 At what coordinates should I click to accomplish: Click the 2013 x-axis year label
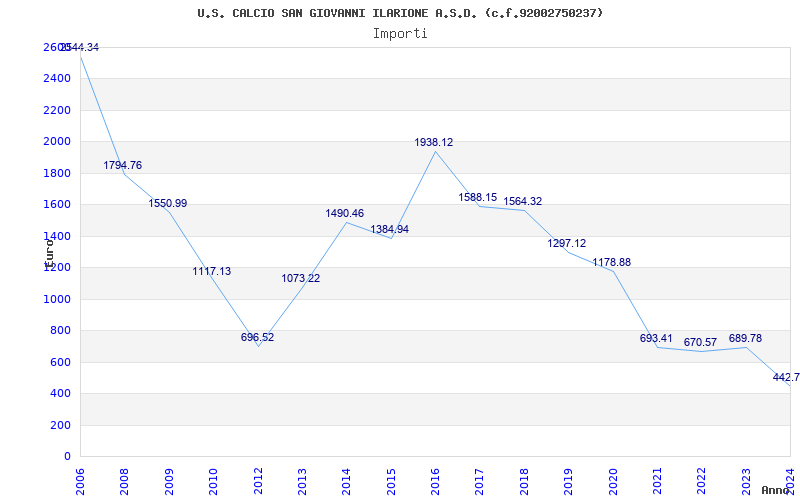point(303,481)
